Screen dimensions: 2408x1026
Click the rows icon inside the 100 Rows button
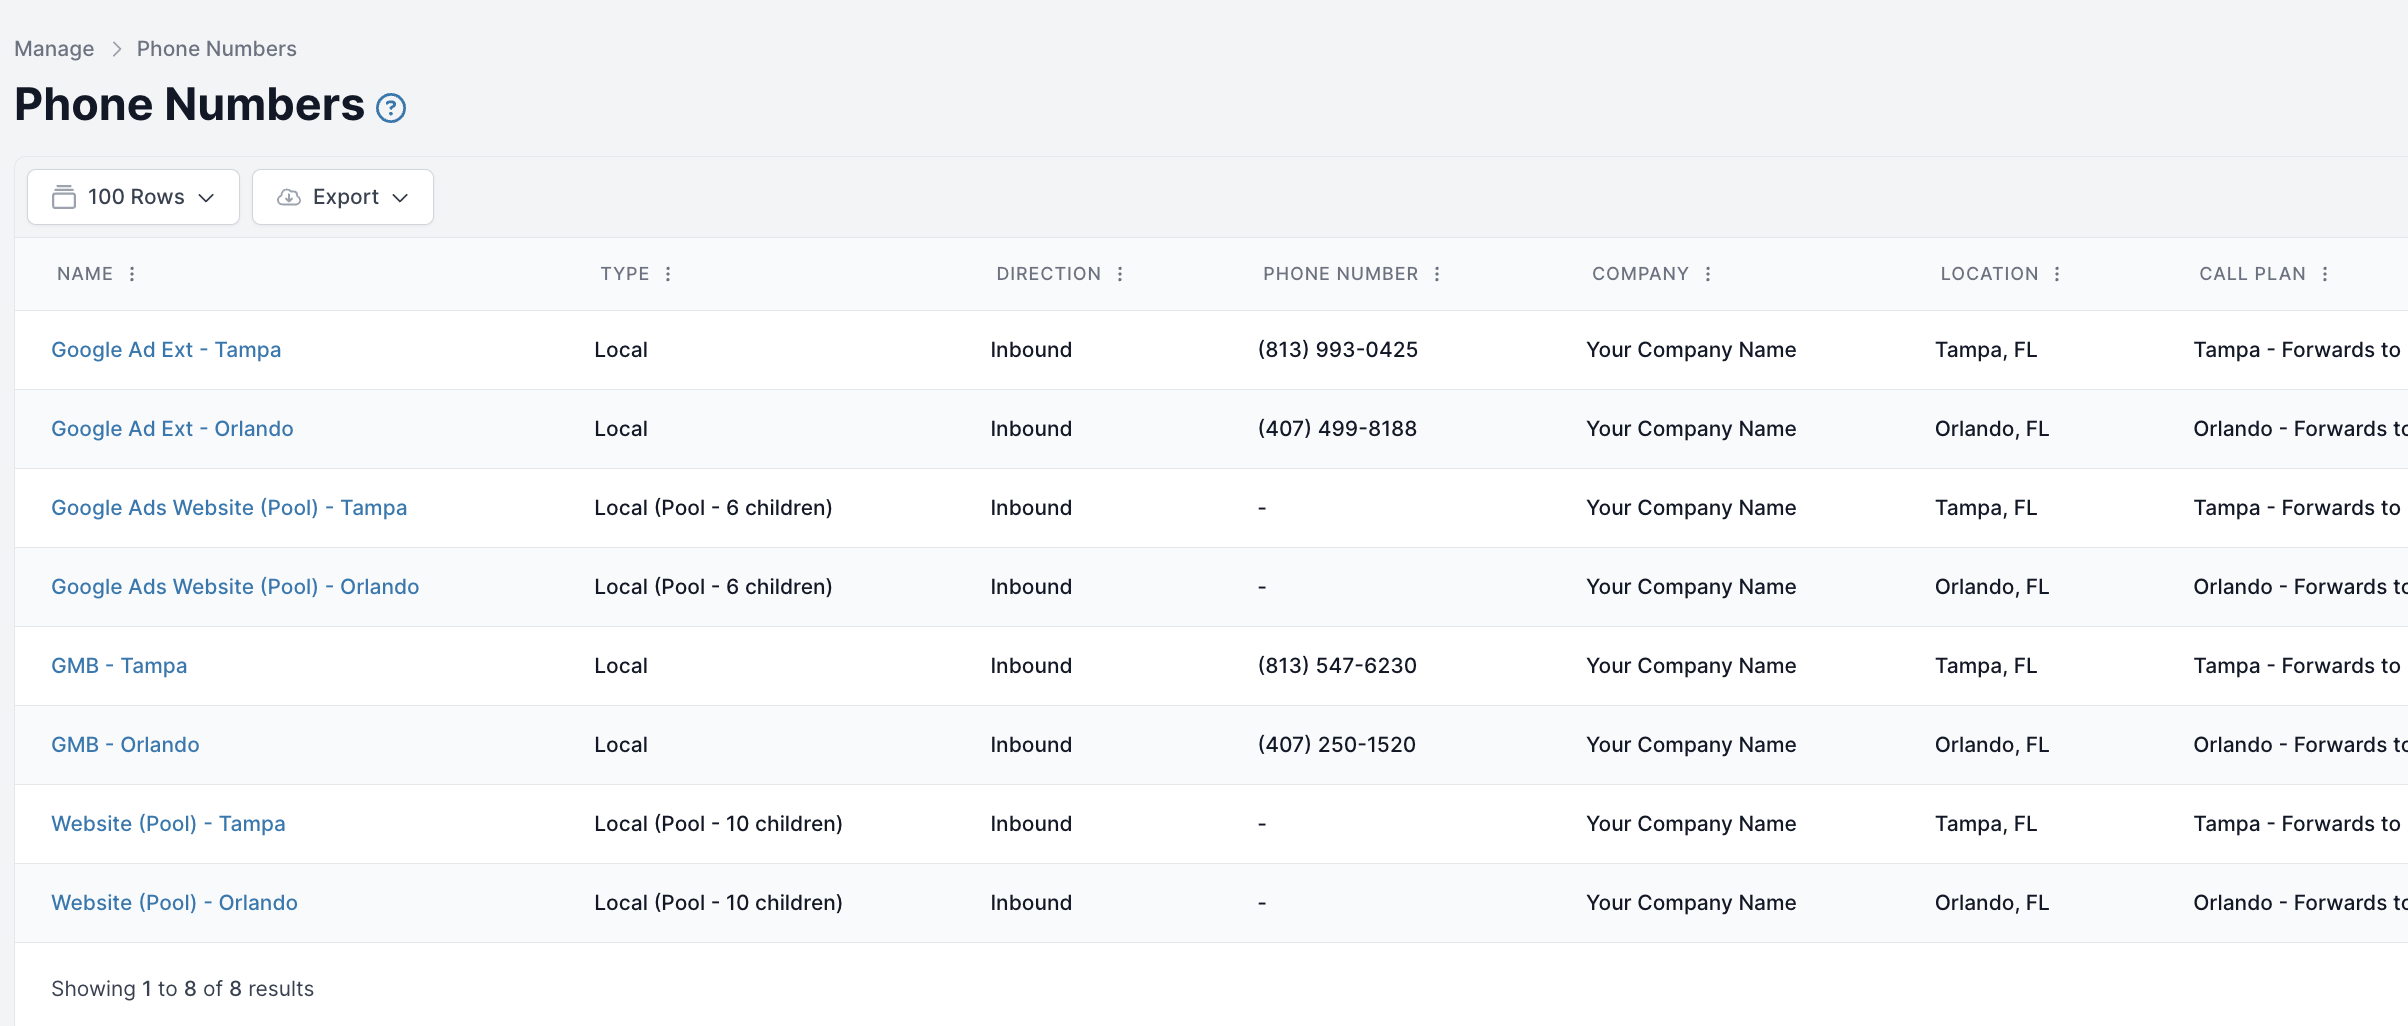pyautogui.click(x=64, y=197)
